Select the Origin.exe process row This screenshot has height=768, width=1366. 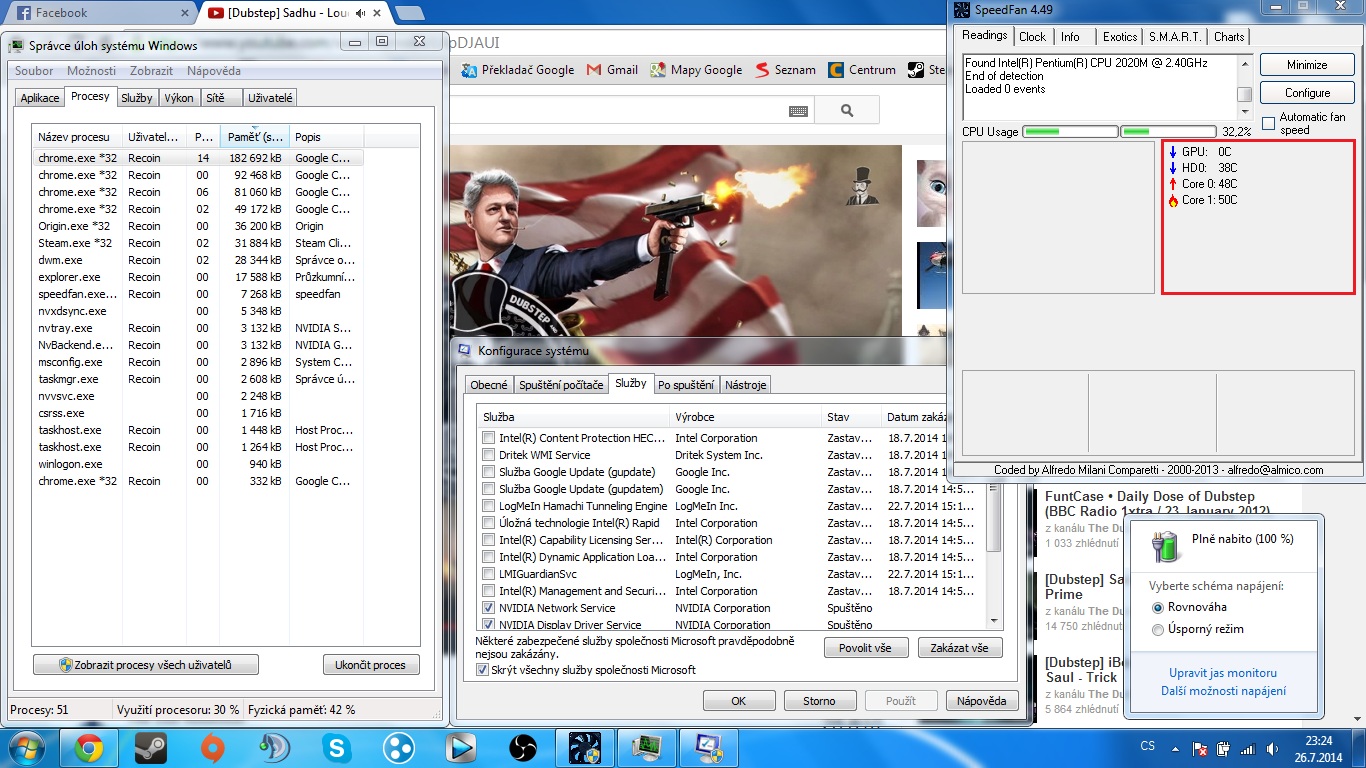pos(198,226)
